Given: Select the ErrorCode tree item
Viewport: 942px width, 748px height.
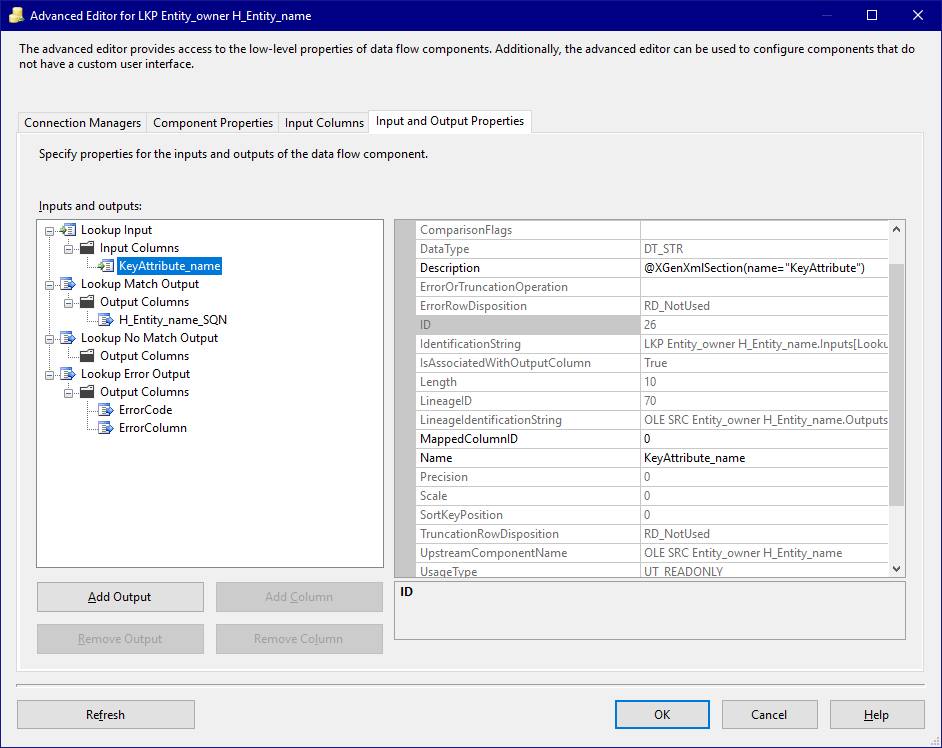Looking at the screenshot, I should point(145,410).
